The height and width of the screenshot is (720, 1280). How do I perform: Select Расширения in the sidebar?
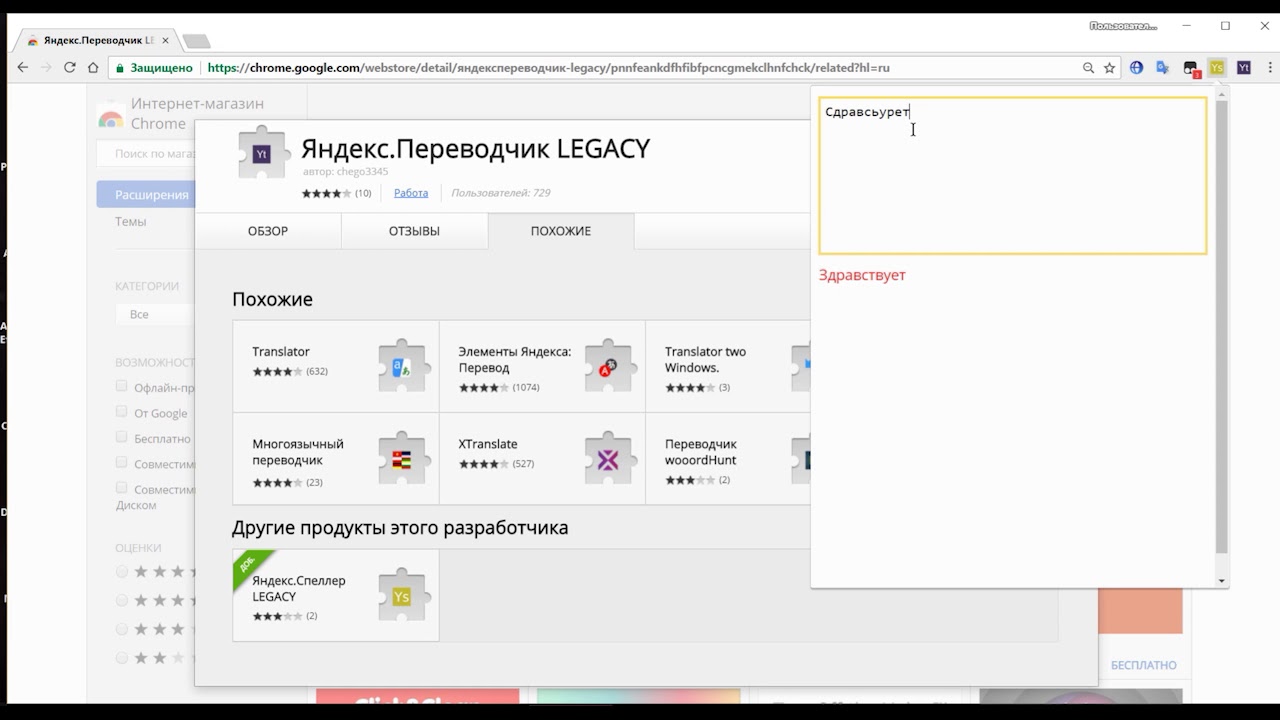tap(146, 195)
